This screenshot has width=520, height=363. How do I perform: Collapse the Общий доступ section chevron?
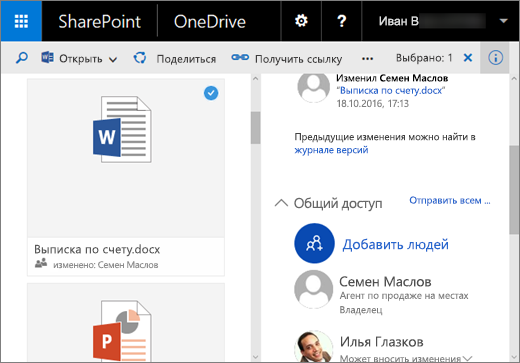point(281,203)
